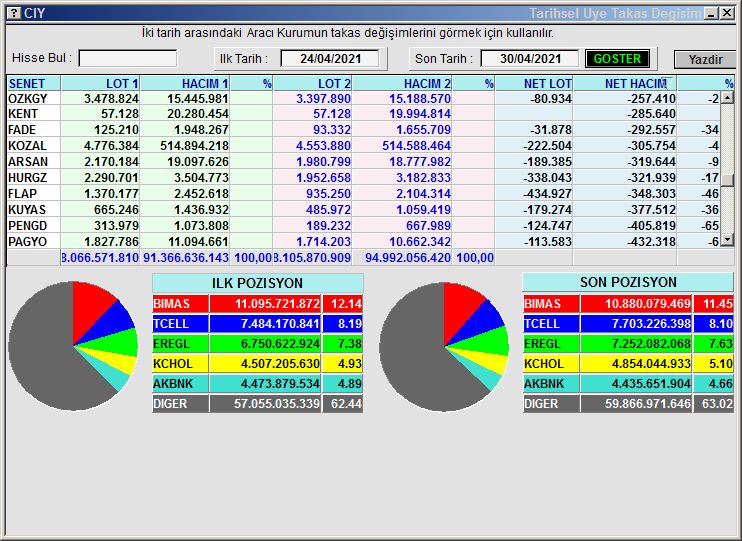This screenshot has width=742, height=541.
Task: Click NET HACIM value -432.318
Action: click(652, 242)
